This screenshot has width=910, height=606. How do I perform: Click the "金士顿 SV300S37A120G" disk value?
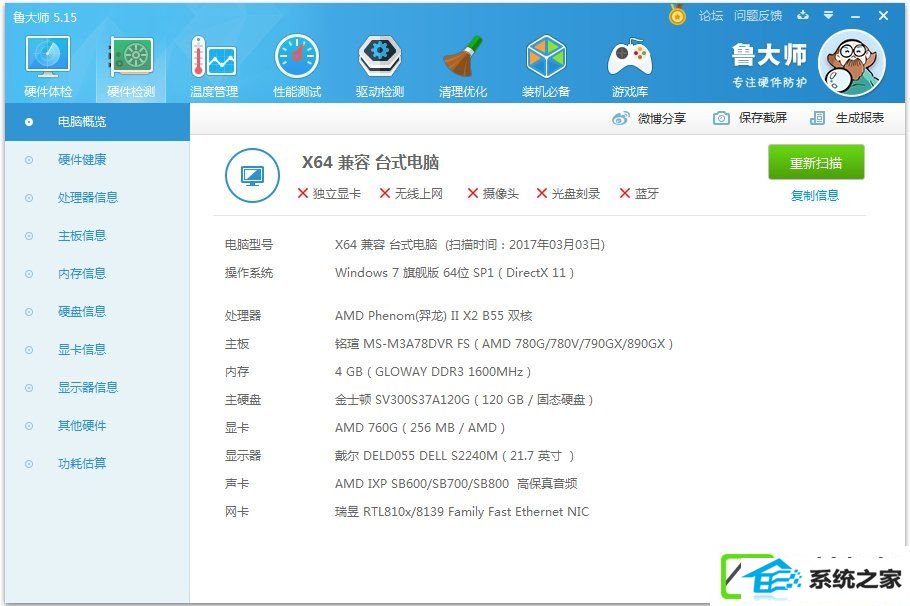[x=402, y=399]
